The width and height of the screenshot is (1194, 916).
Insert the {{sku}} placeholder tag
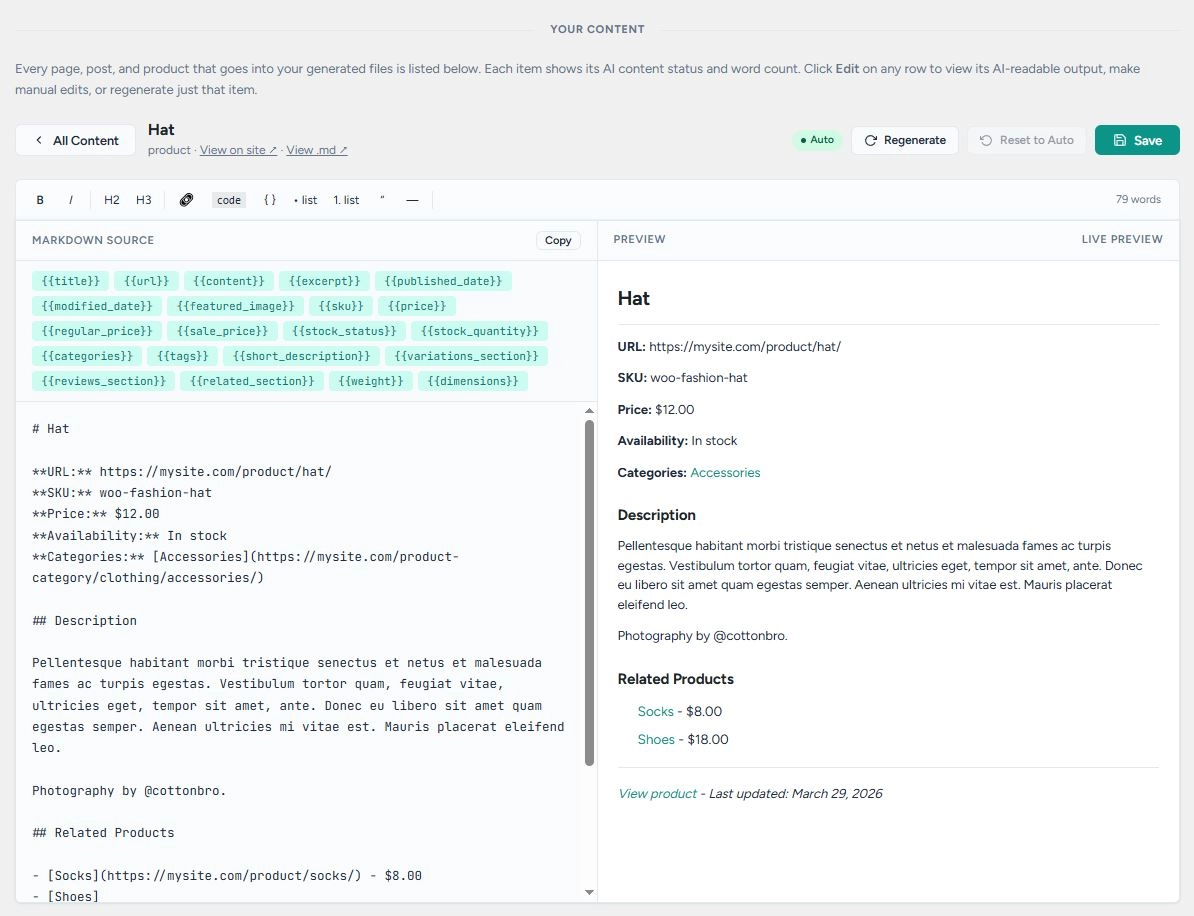pos(341,306)
